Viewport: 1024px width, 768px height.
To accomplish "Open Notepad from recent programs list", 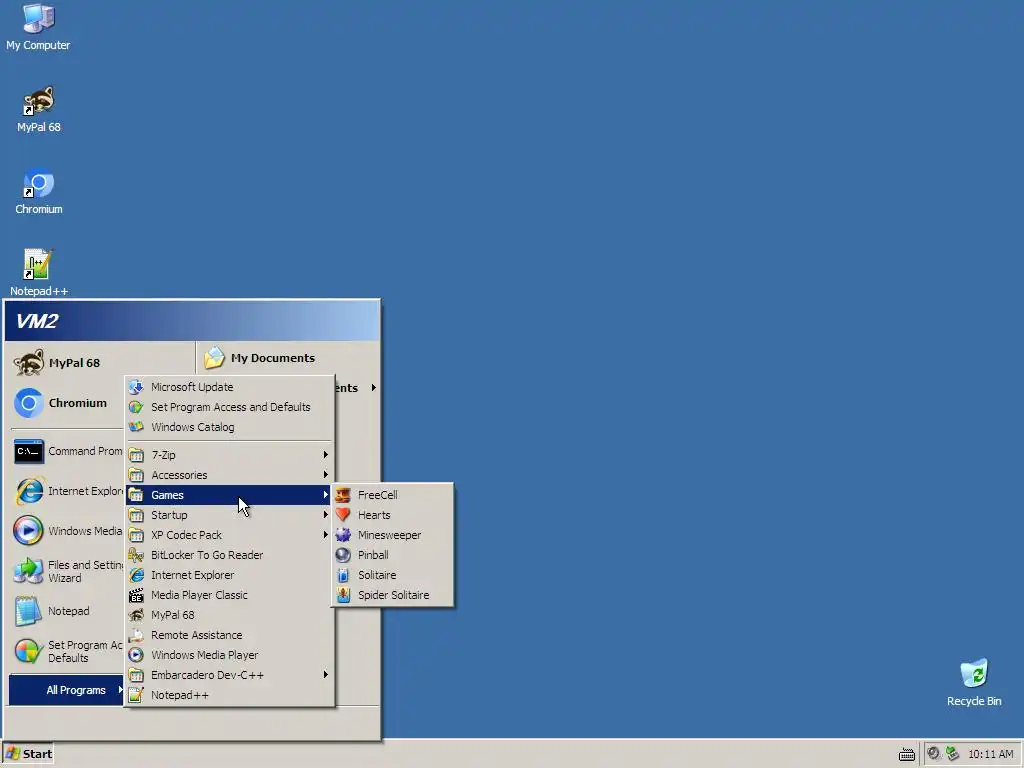I will (67, 611).
